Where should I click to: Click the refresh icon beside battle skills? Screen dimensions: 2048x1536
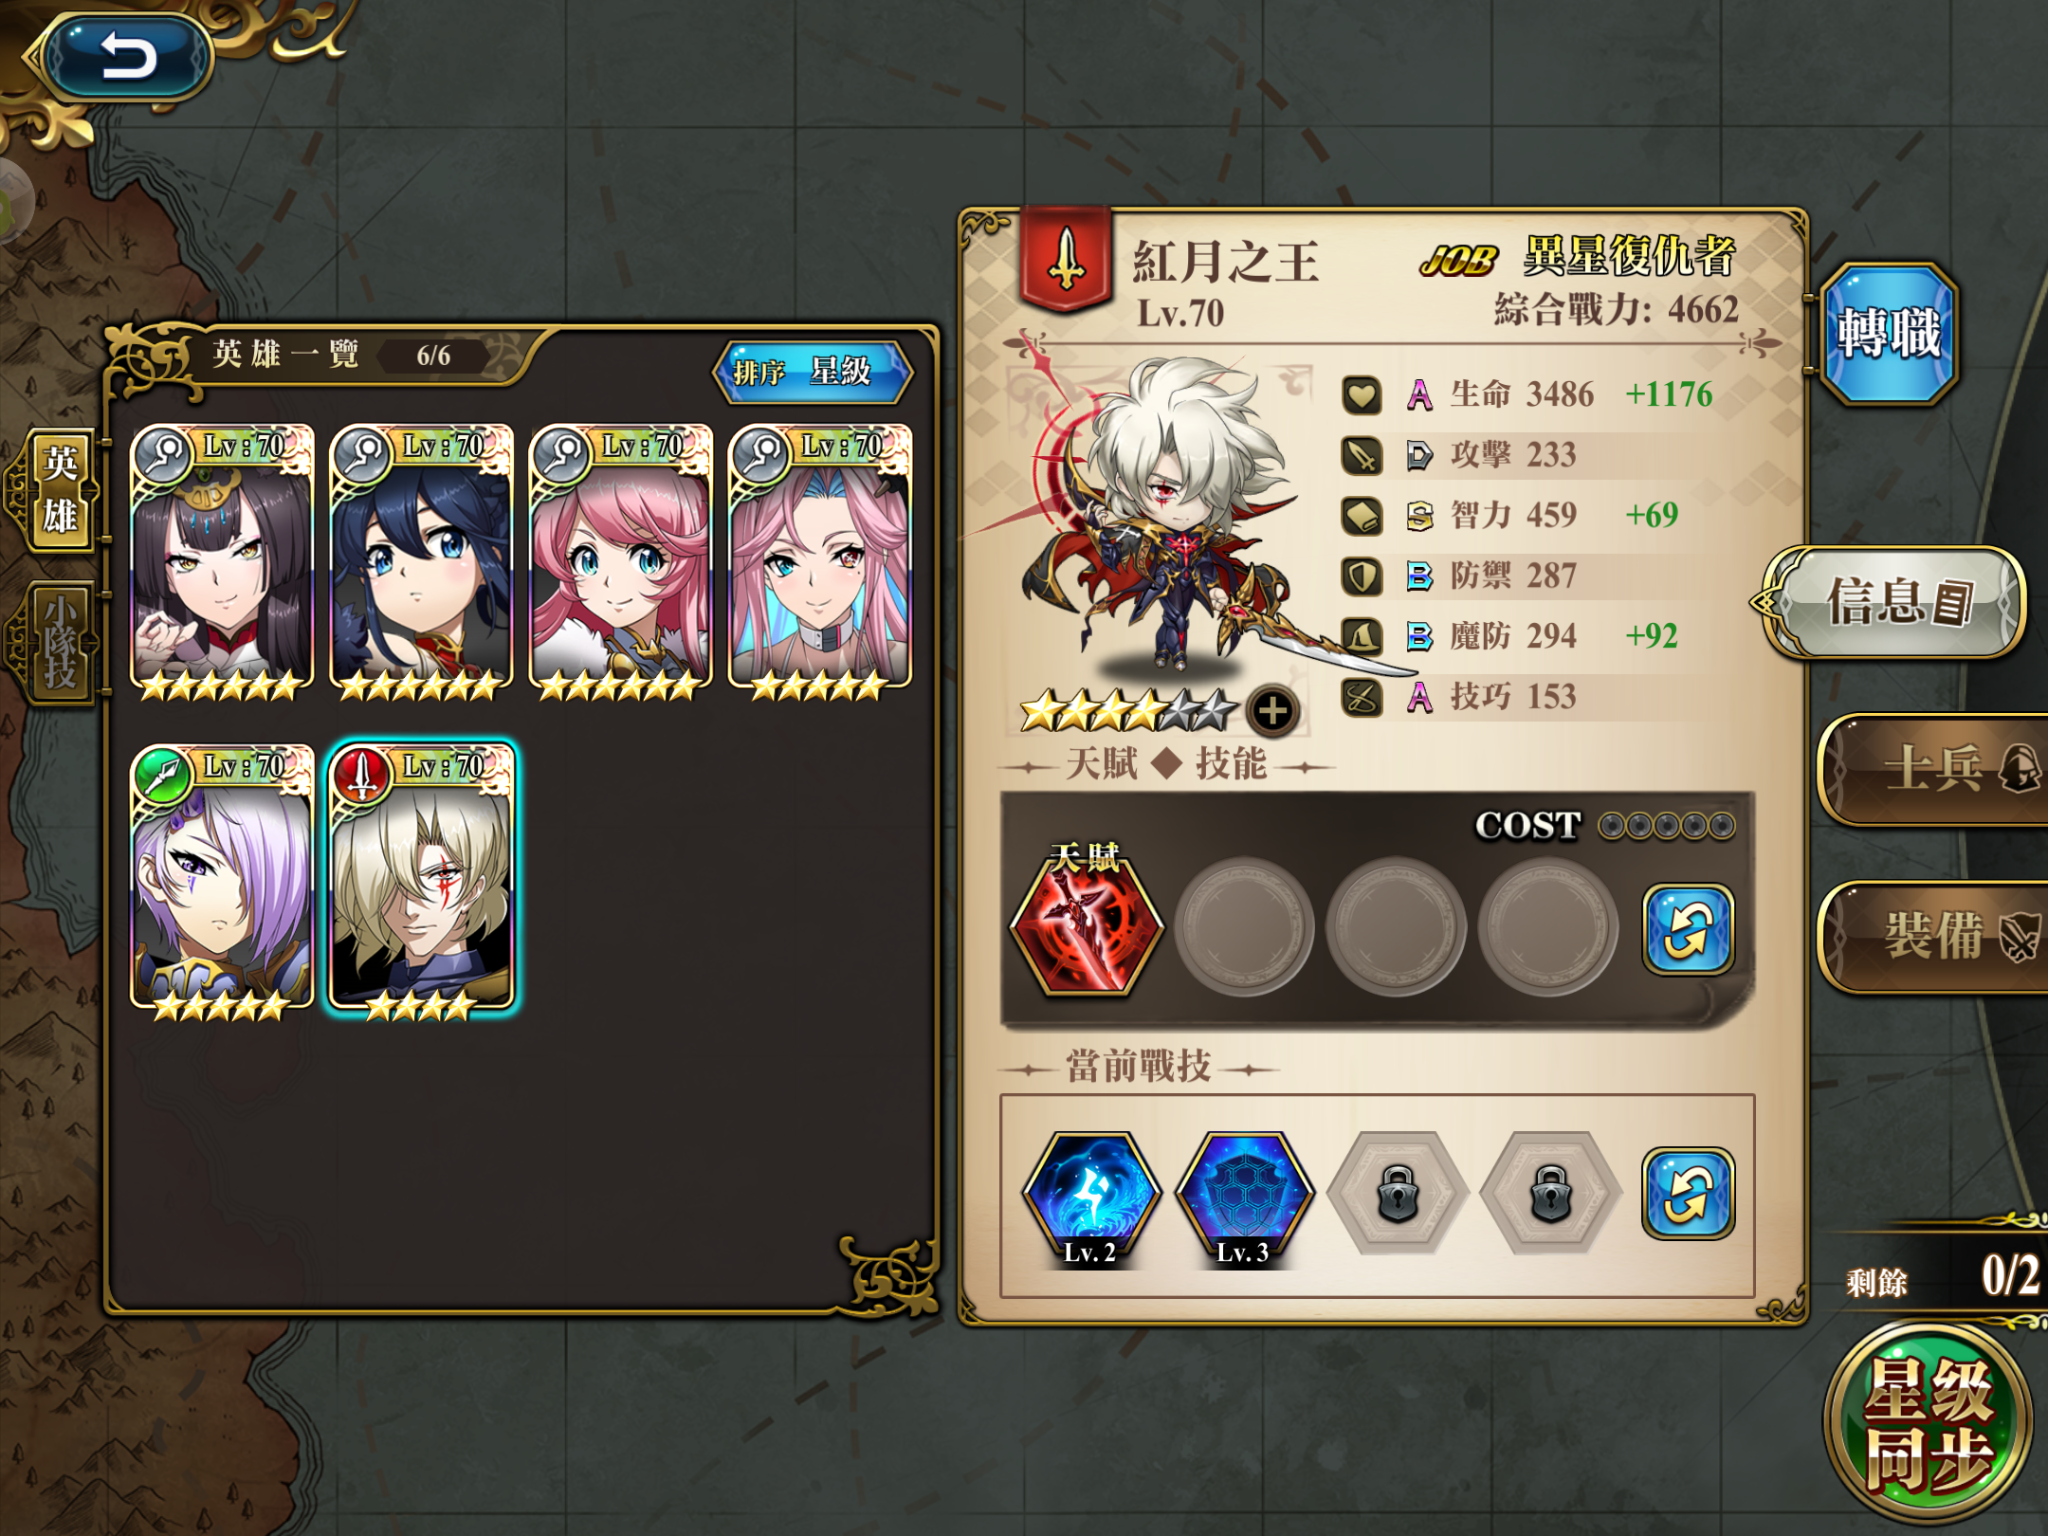coord(1688,1194)
